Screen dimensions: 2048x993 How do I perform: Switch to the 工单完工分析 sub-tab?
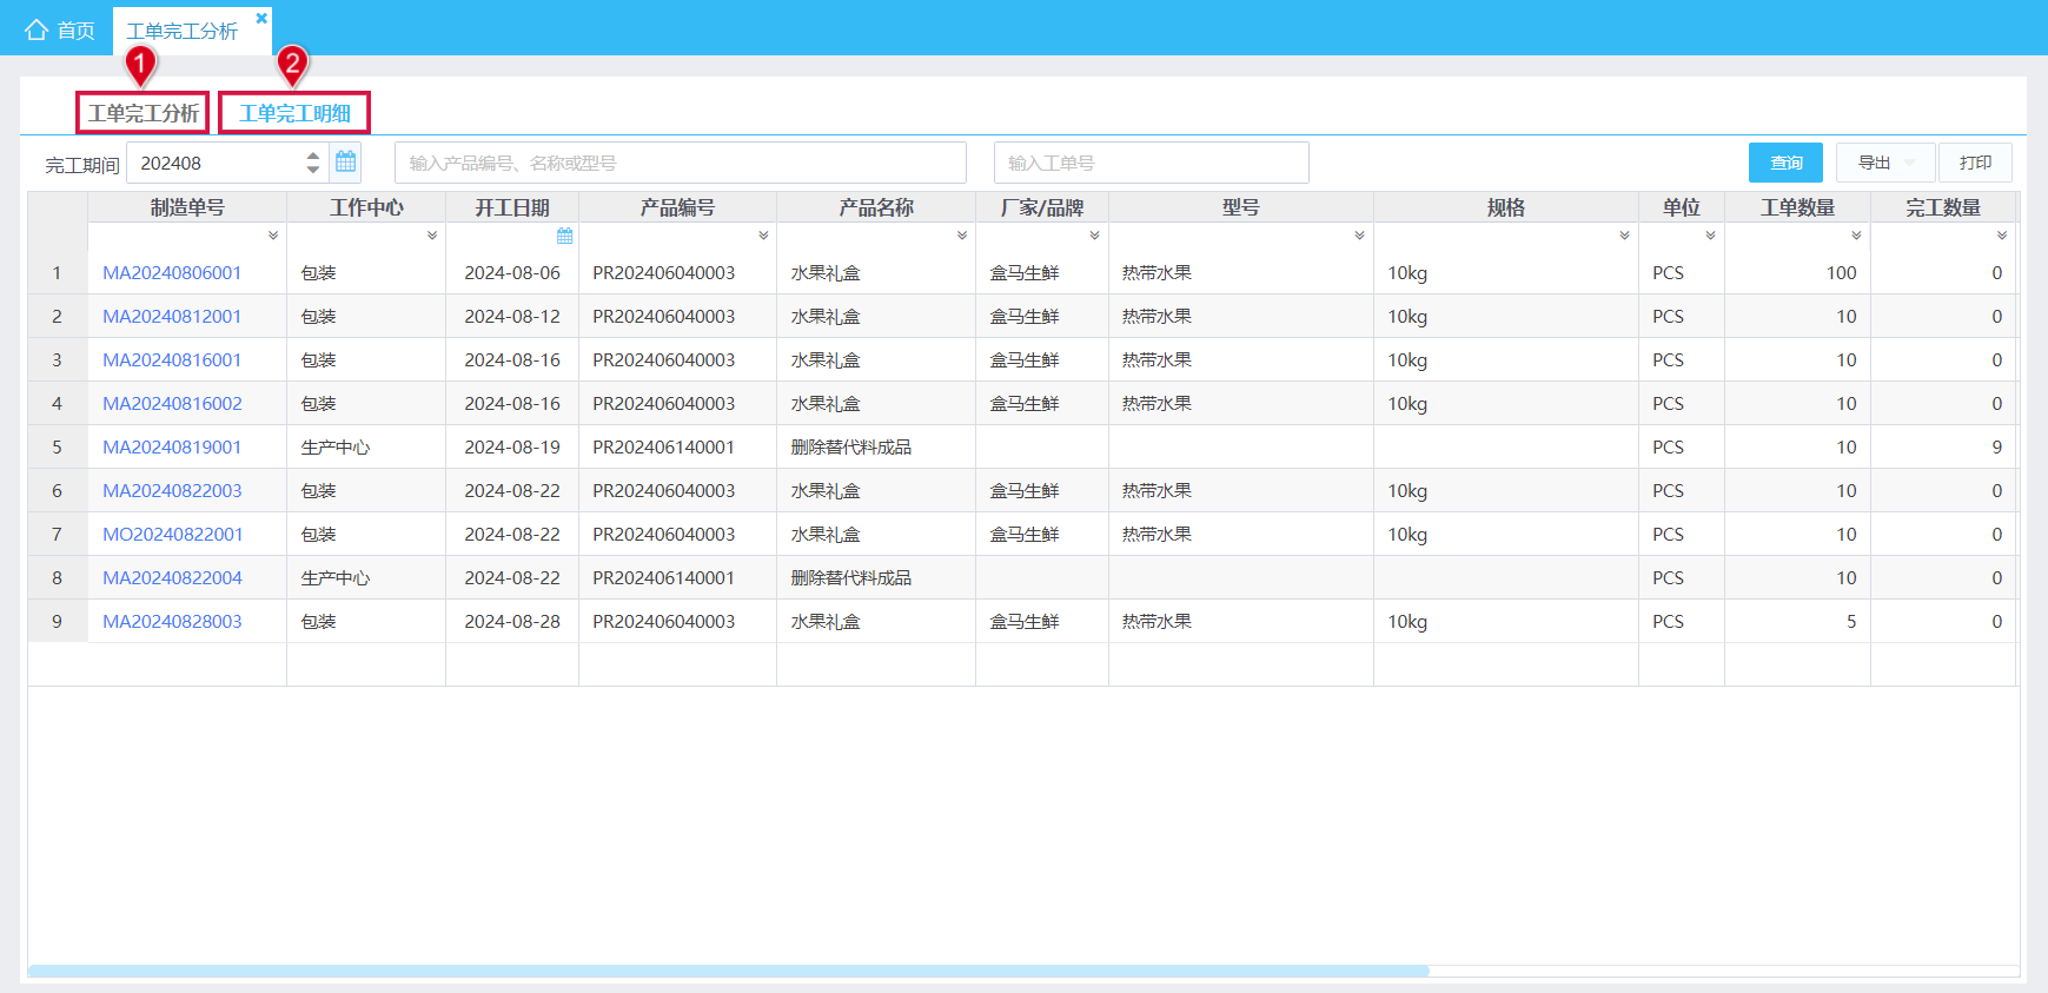click(x=143, y=113)
